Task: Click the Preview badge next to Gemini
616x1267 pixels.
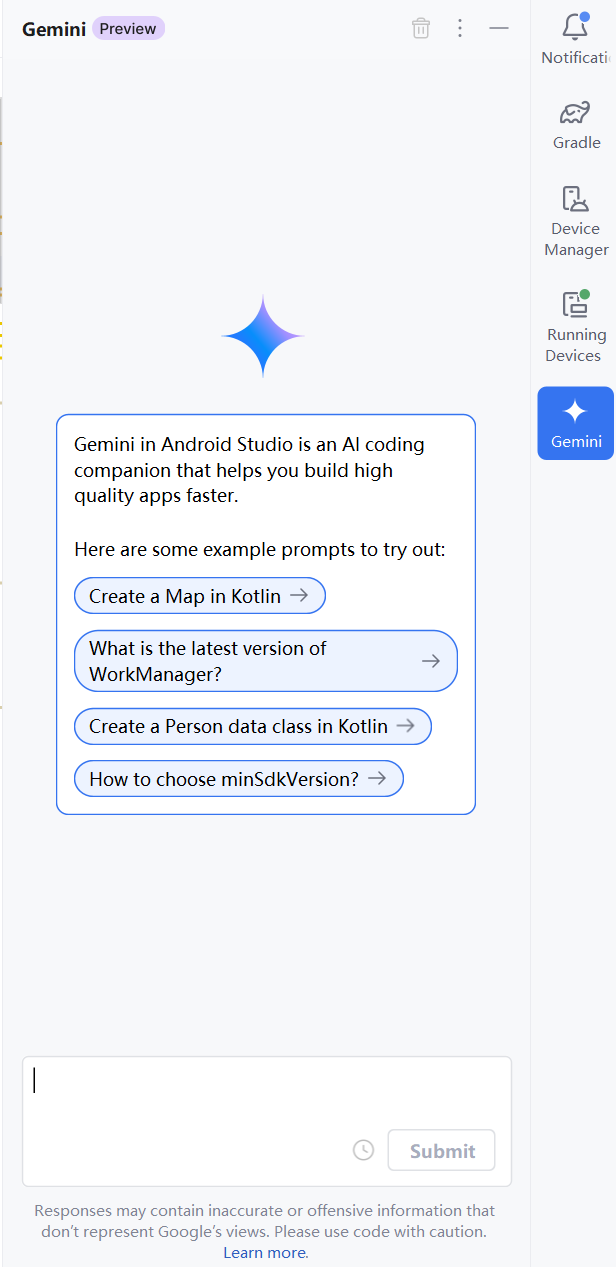Action: pos(127,28)
